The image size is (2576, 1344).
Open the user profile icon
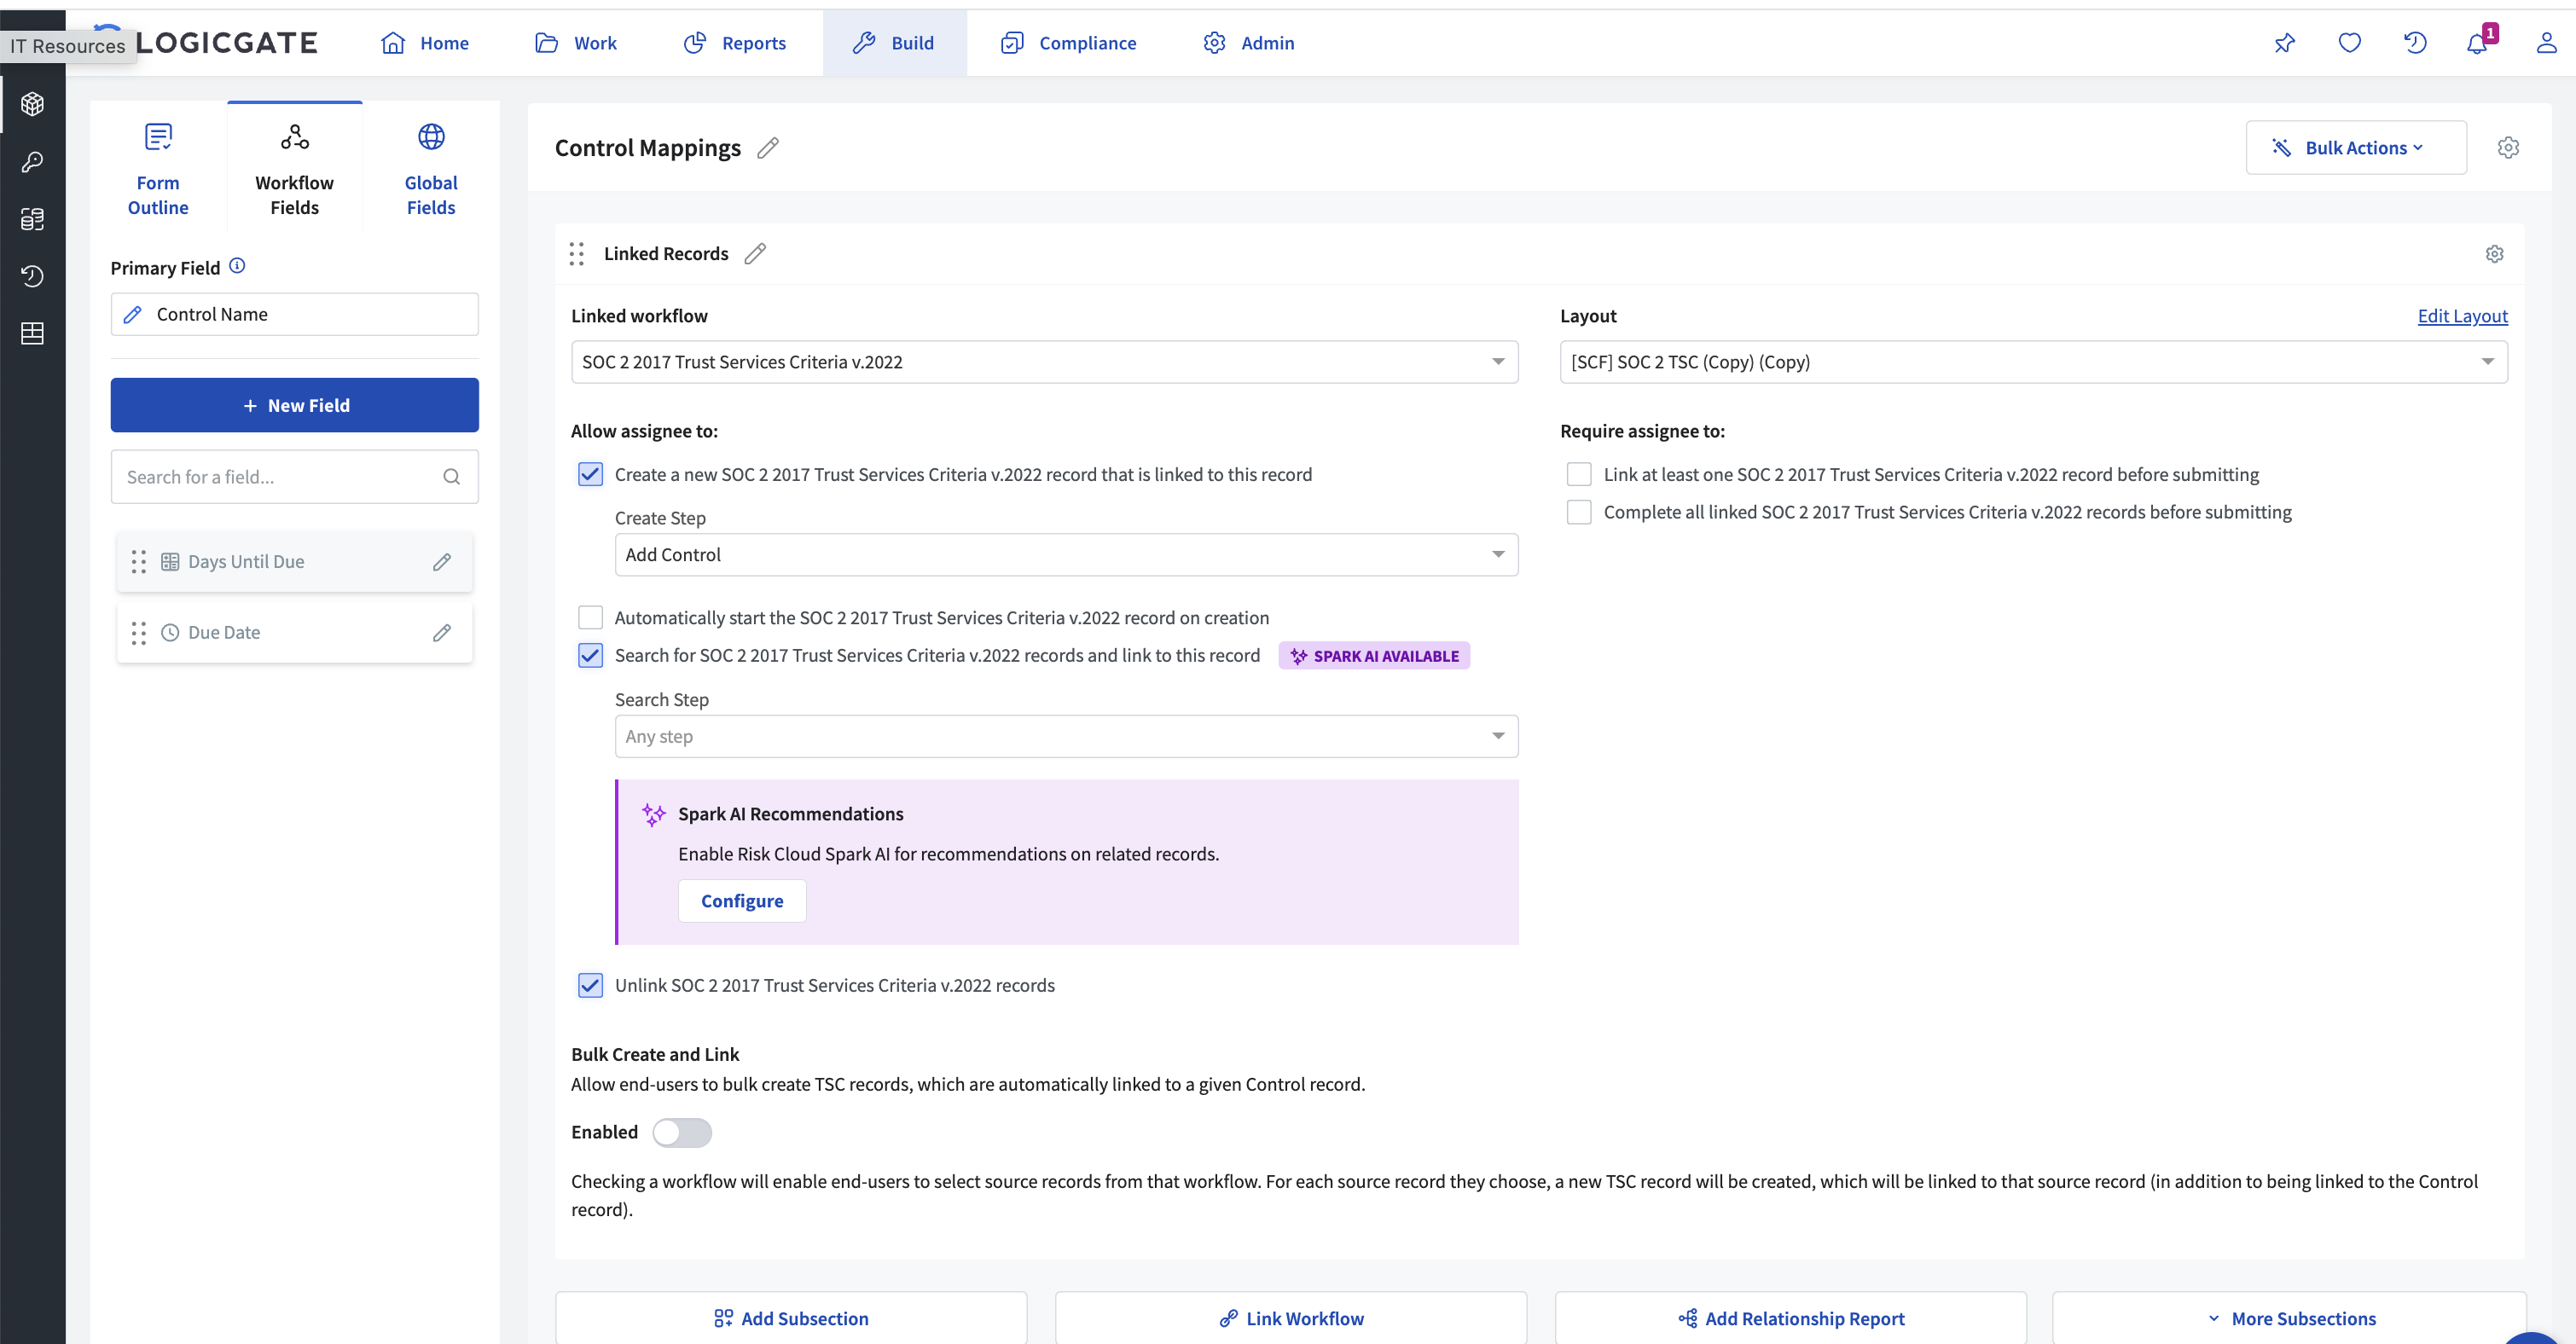click(2545, 43)
